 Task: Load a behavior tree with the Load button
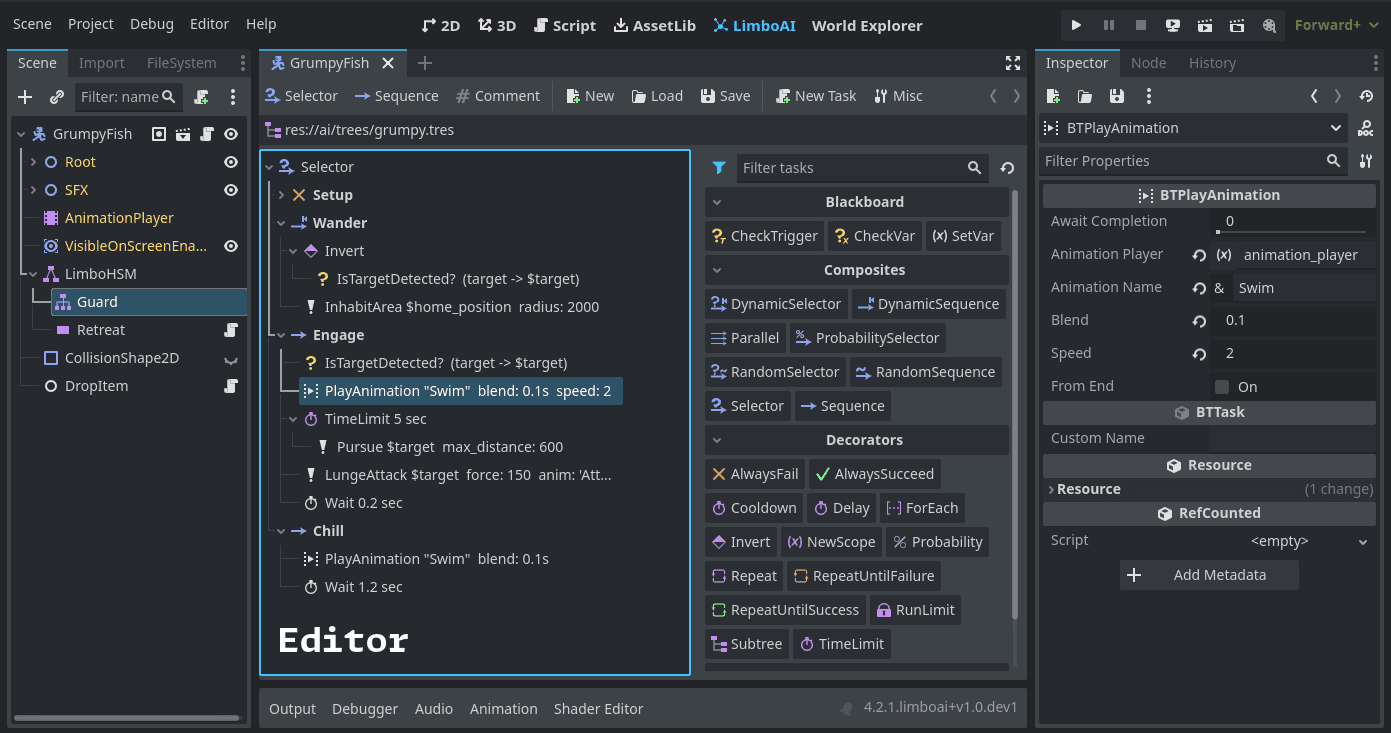[x=657, y=95]
